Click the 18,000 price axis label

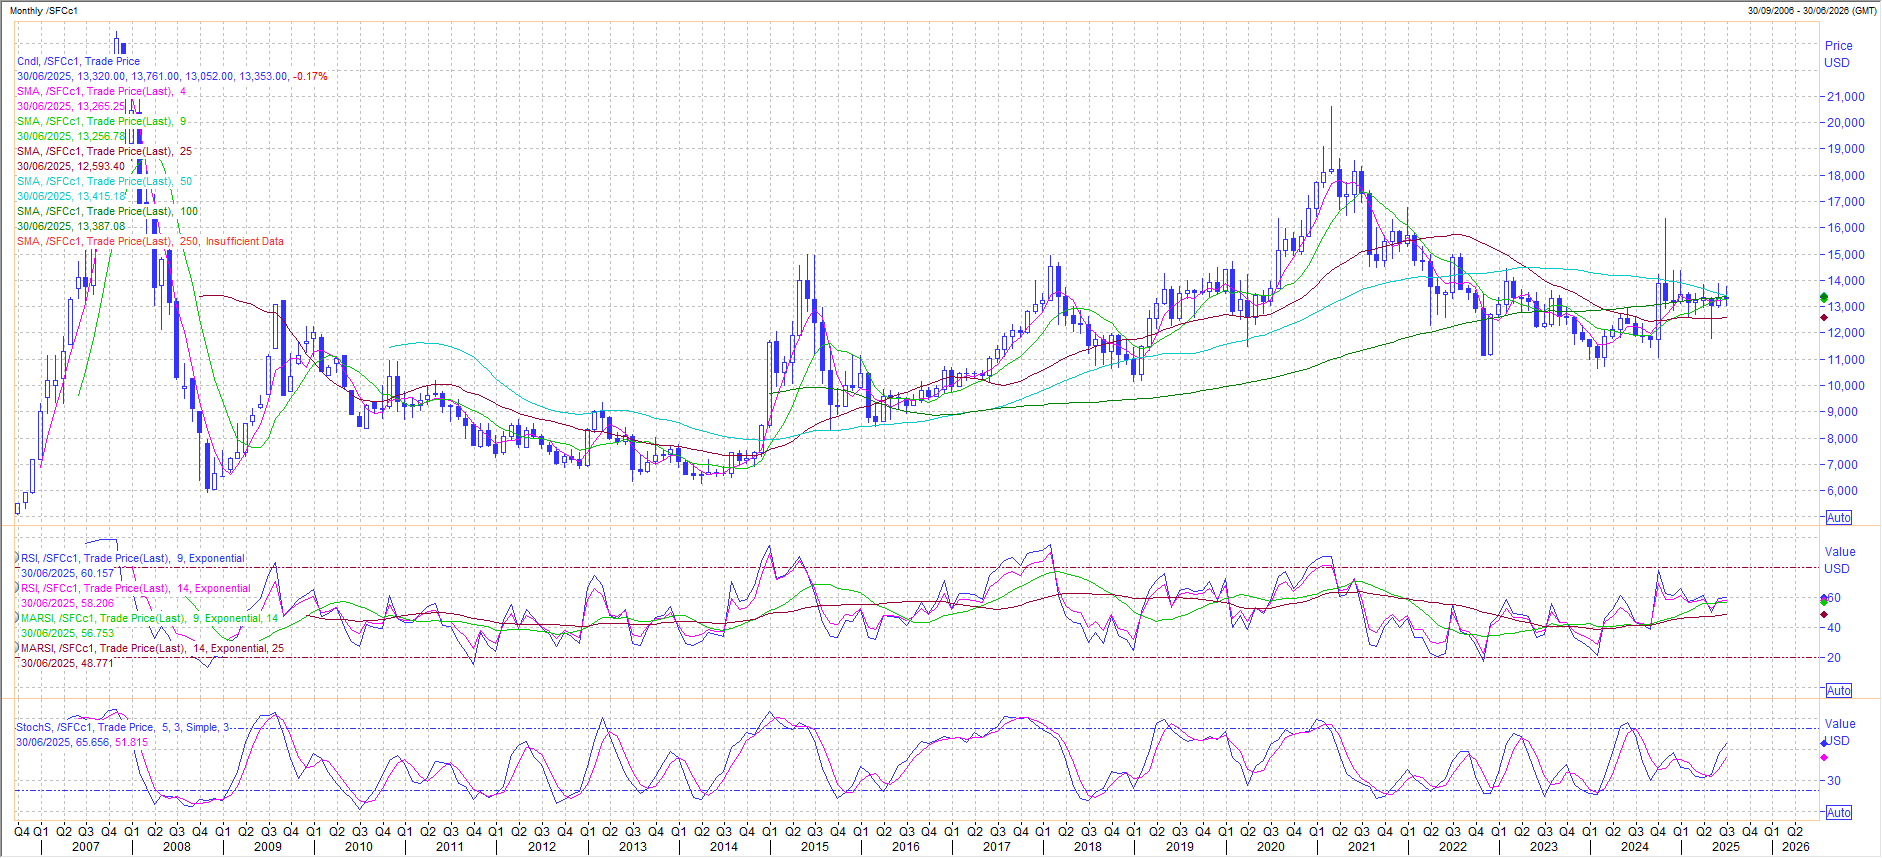tap(1846, 175)
